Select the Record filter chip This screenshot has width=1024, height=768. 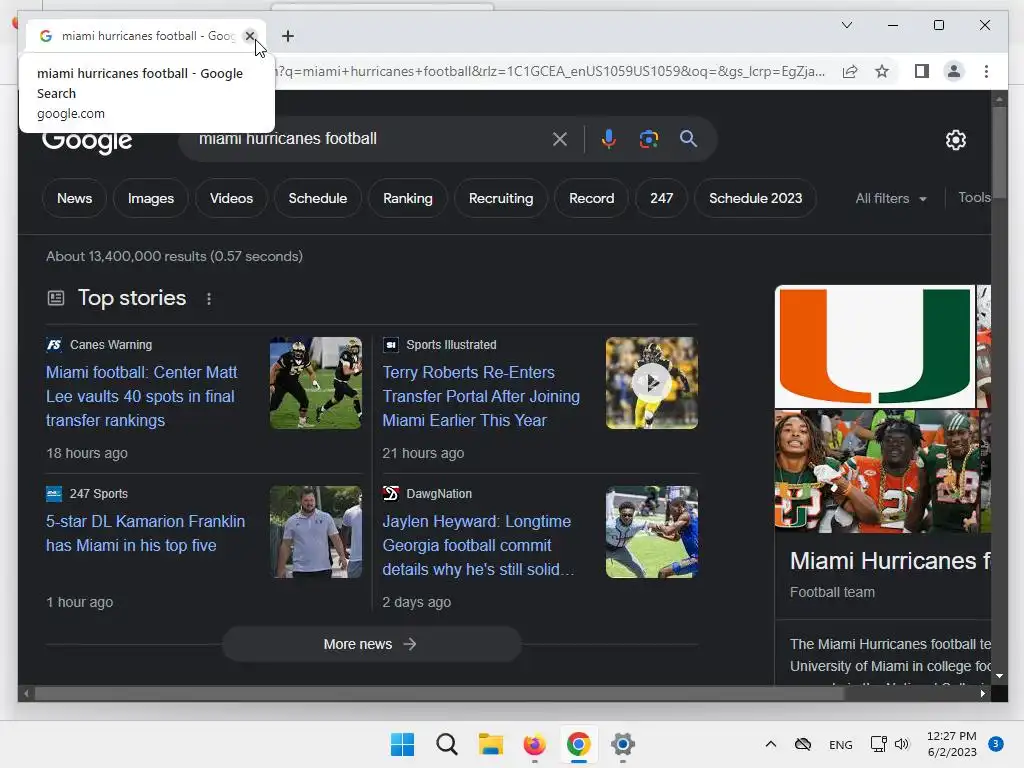pyautogui.click(x=592, y=199)
